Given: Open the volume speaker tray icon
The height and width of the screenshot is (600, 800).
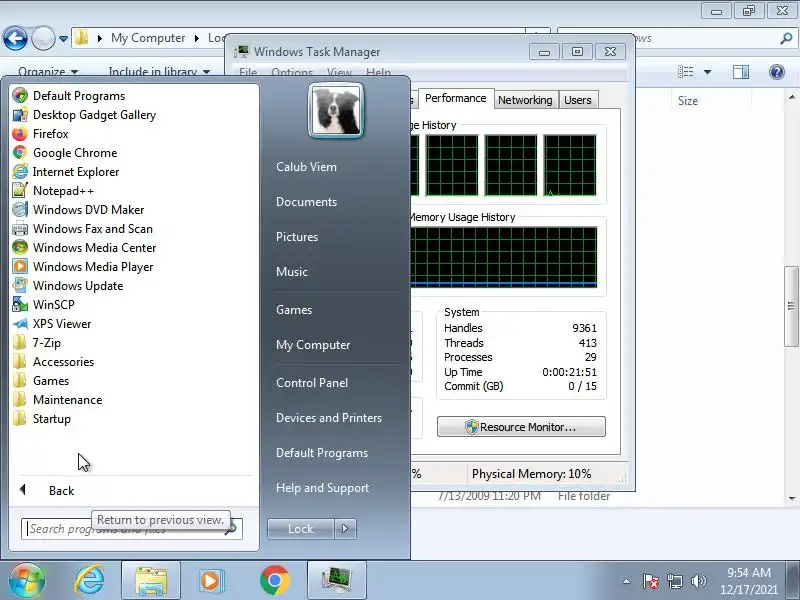Looking at the screenshot, I should (x=698, y=581).
